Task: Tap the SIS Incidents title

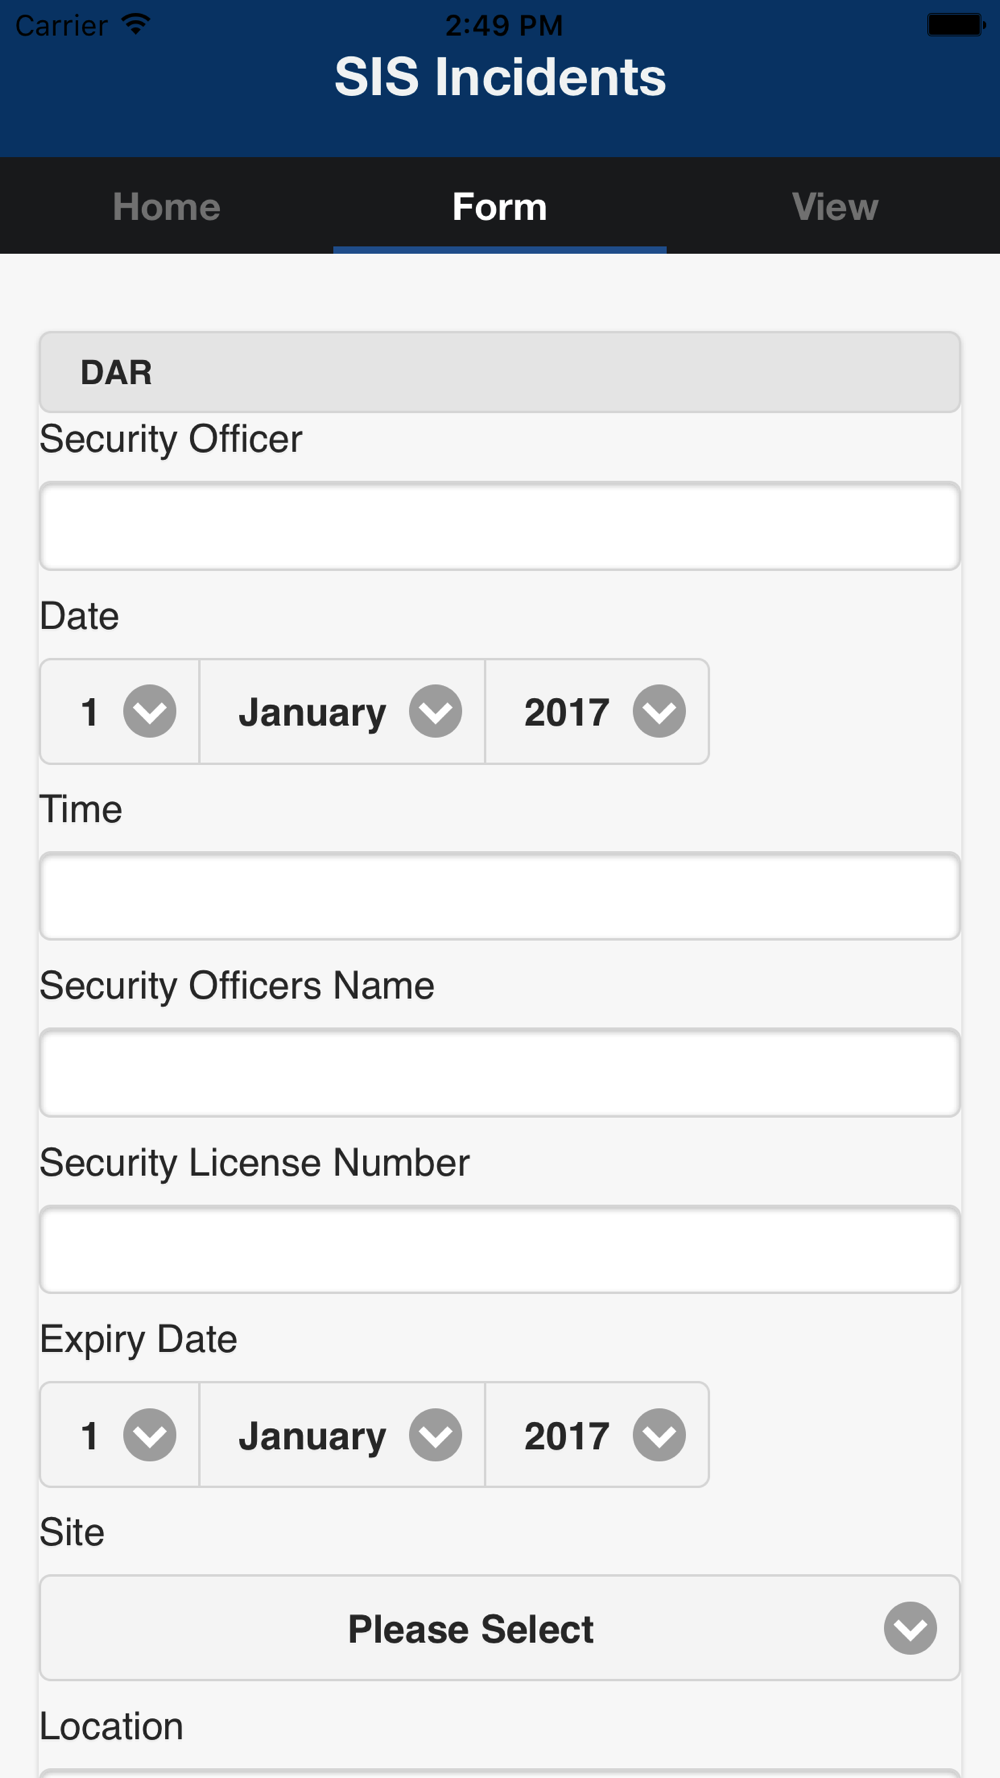Action: pos(500,77)
